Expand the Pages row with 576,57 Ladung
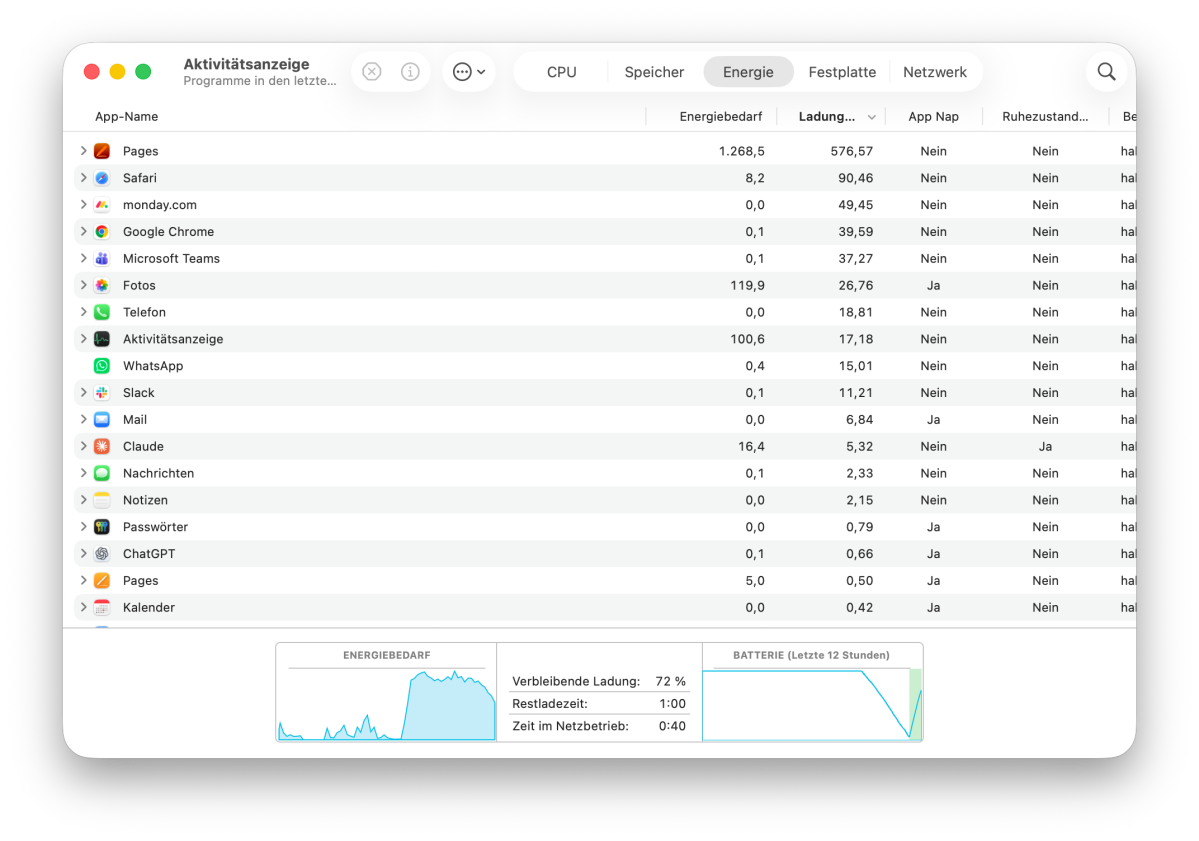Viewport: 1199px width, 841px height. click(x=83, y=151)
